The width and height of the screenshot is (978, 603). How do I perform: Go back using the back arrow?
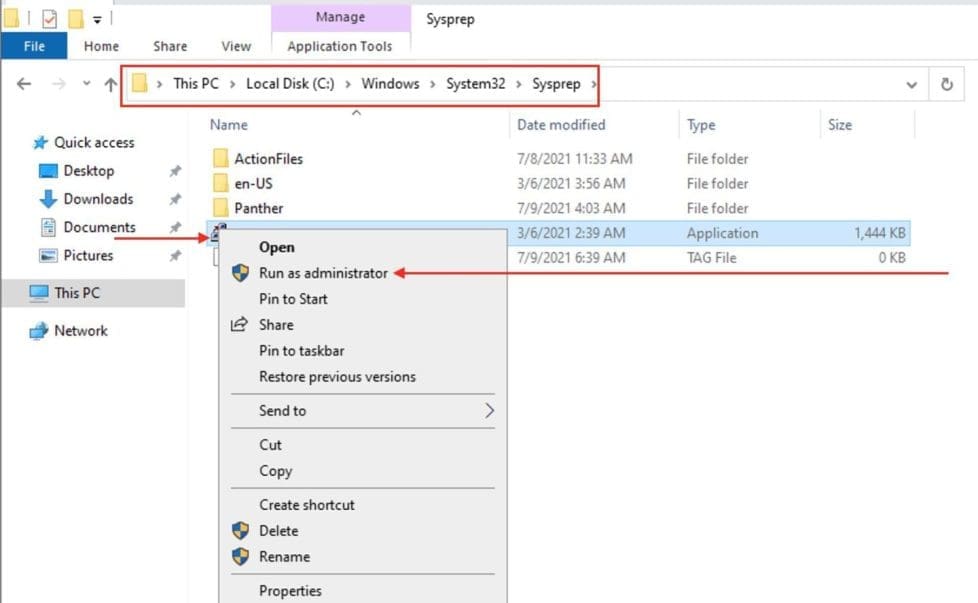point(24,84)
